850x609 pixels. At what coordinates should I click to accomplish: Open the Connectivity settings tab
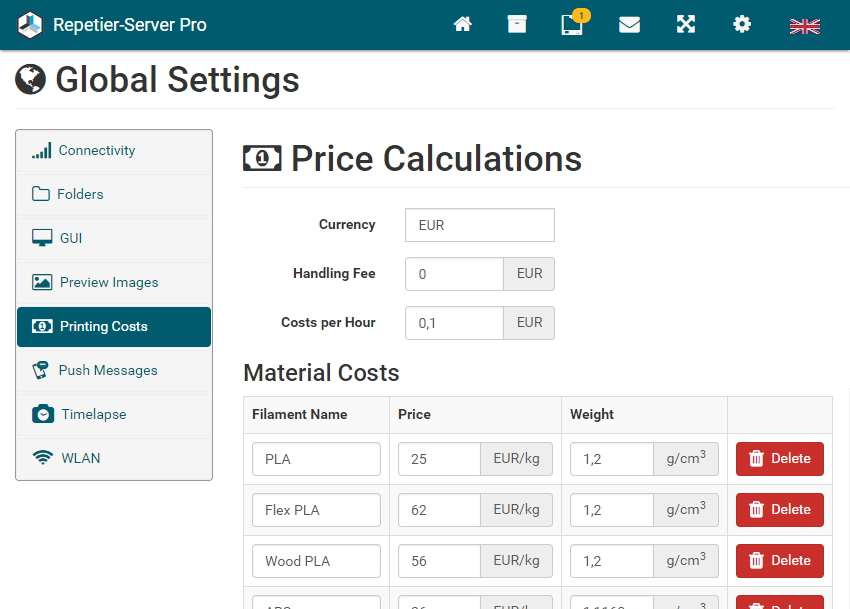114,151
